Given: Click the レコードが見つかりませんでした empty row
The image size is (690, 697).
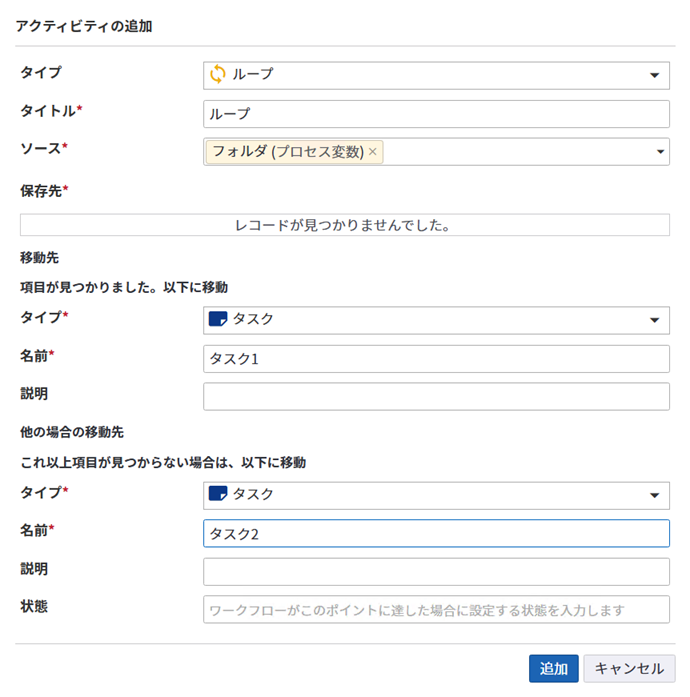Looking at the screenshot, I should click(x=344, y=225).
